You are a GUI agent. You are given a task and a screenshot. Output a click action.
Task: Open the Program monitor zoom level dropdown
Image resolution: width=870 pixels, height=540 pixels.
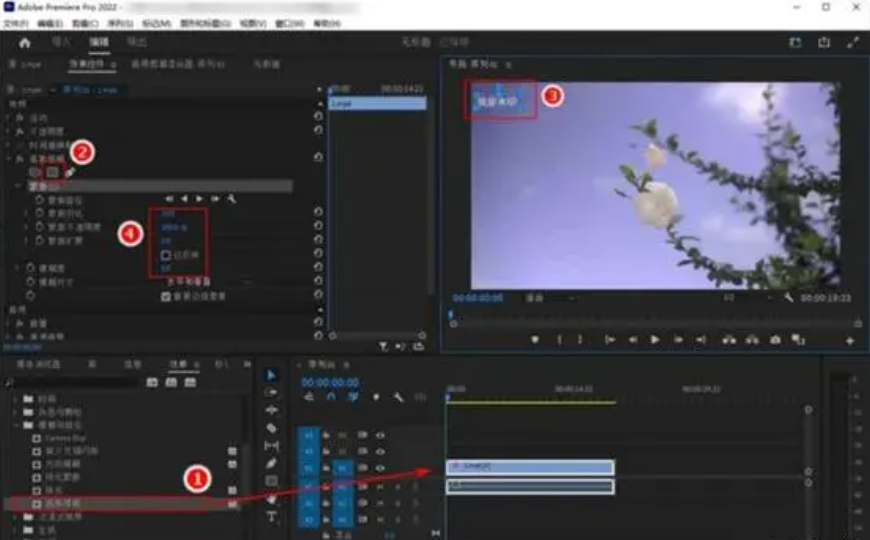[x=549, y=299]
